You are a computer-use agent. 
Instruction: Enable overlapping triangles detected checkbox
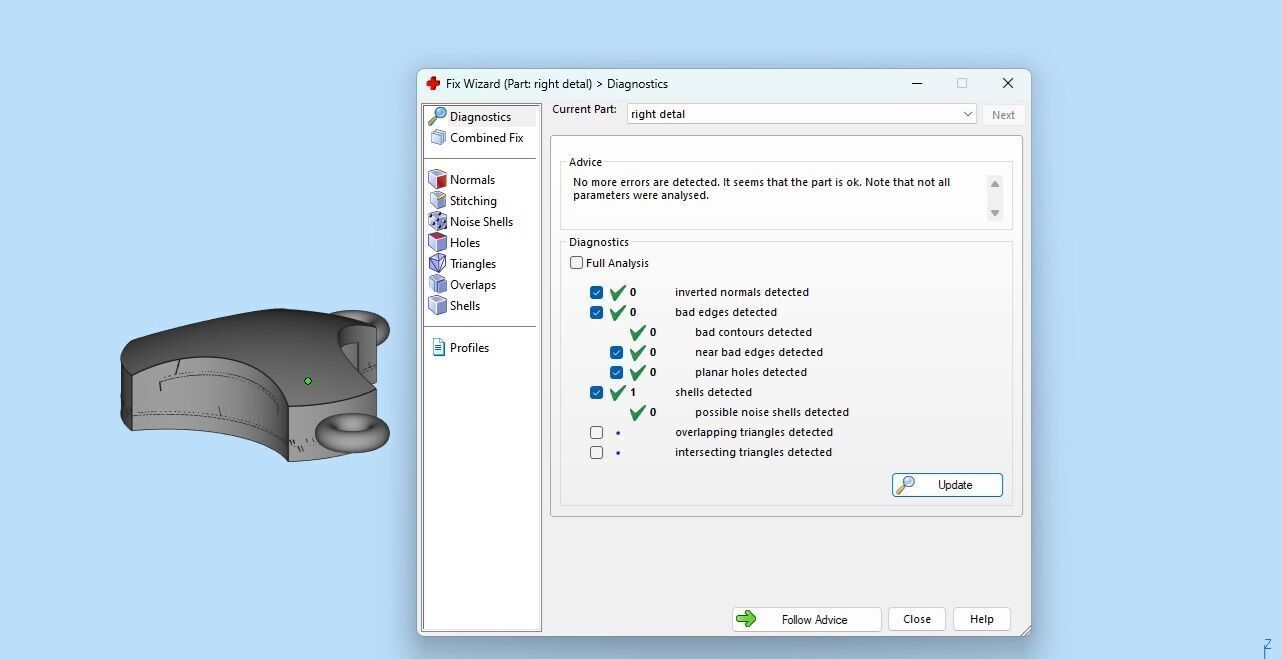[596, 432]
